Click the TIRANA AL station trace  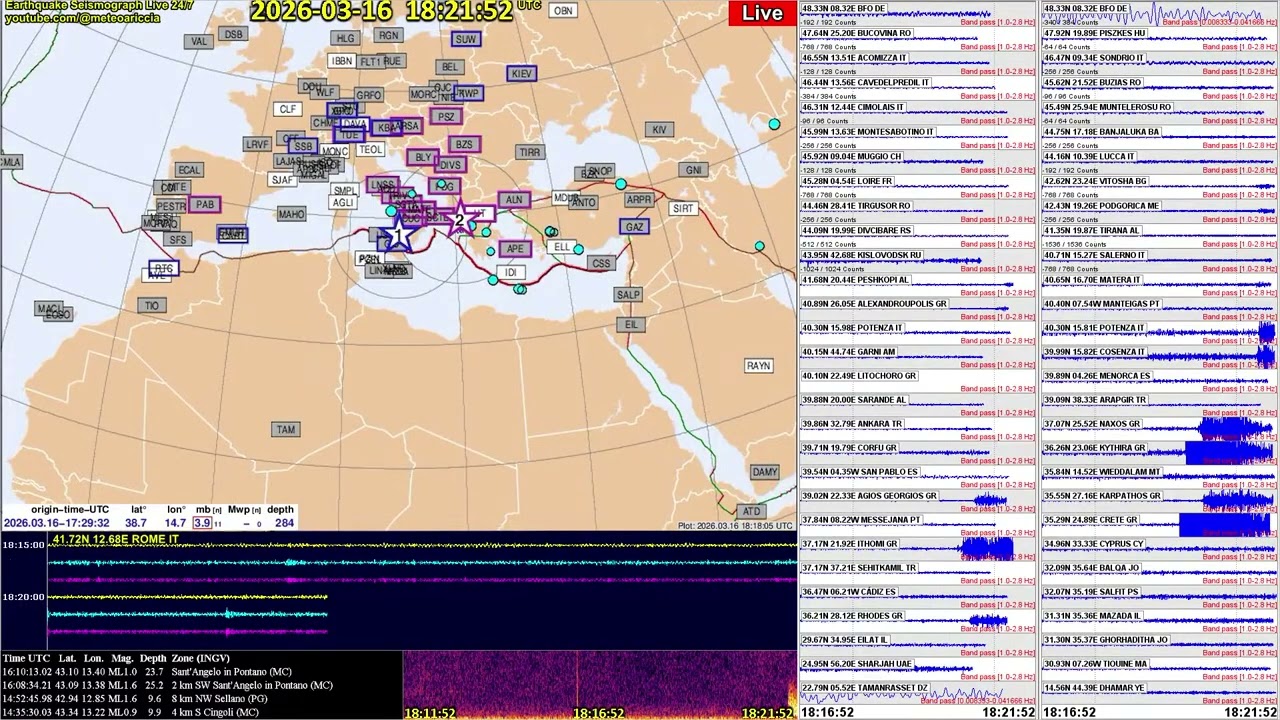(1159, 236)
